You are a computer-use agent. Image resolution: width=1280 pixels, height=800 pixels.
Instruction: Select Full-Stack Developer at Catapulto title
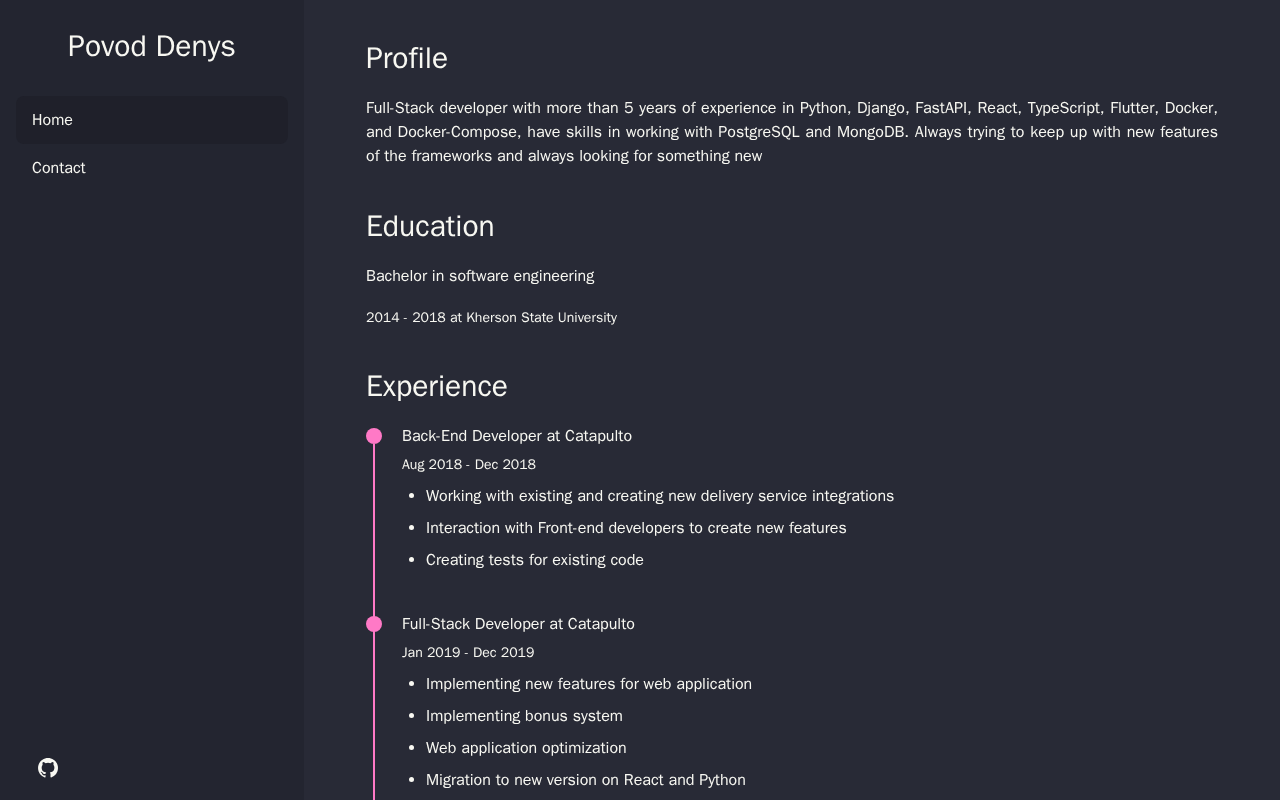click(x=518, y=624)
